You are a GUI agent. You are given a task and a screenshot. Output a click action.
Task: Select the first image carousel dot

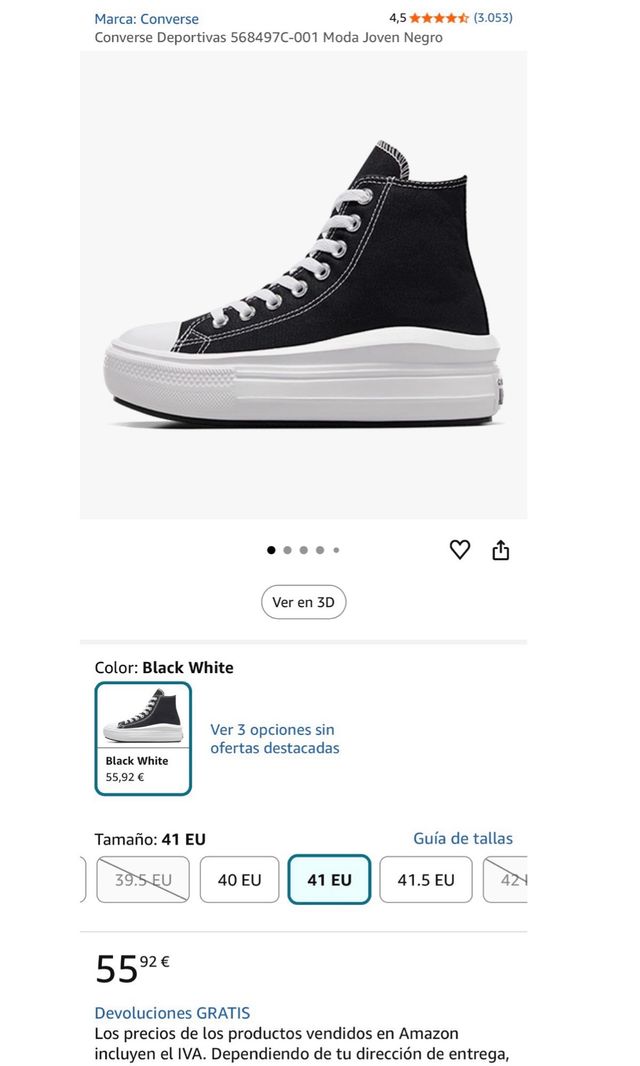coord(270,549)
